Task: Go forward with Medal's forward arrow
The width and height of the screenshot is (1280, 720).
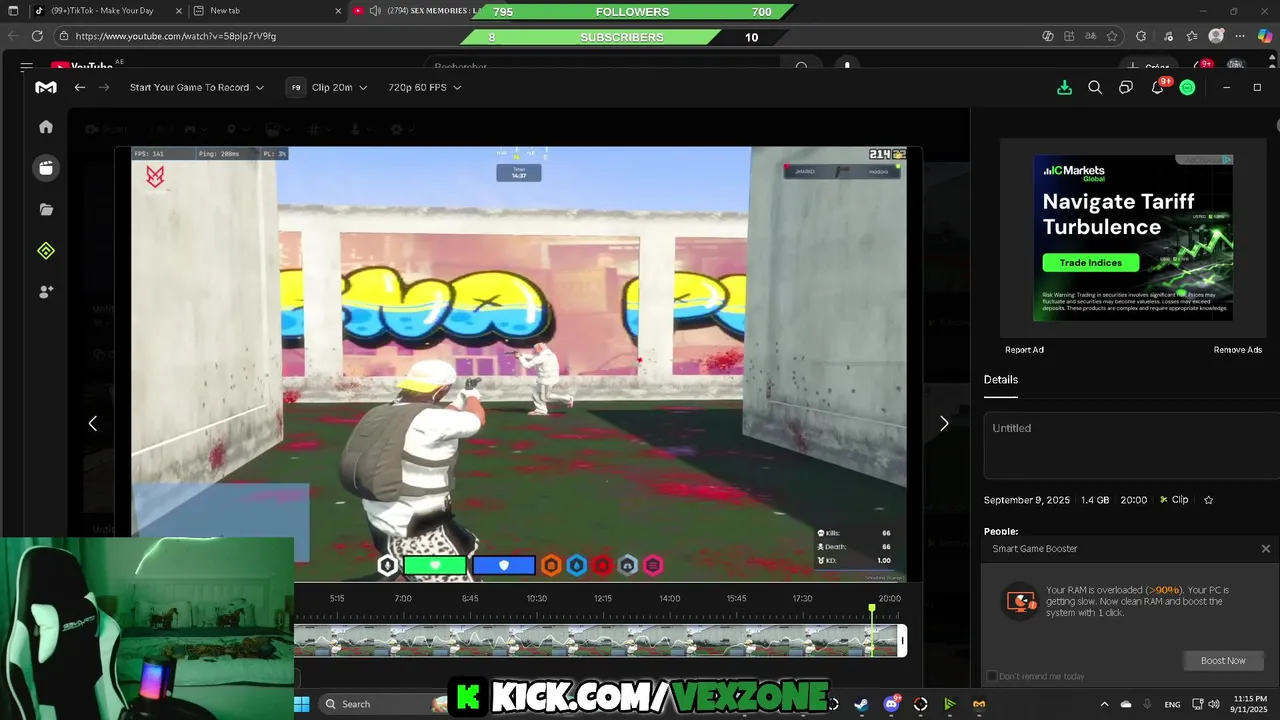Action: [104, 87]
